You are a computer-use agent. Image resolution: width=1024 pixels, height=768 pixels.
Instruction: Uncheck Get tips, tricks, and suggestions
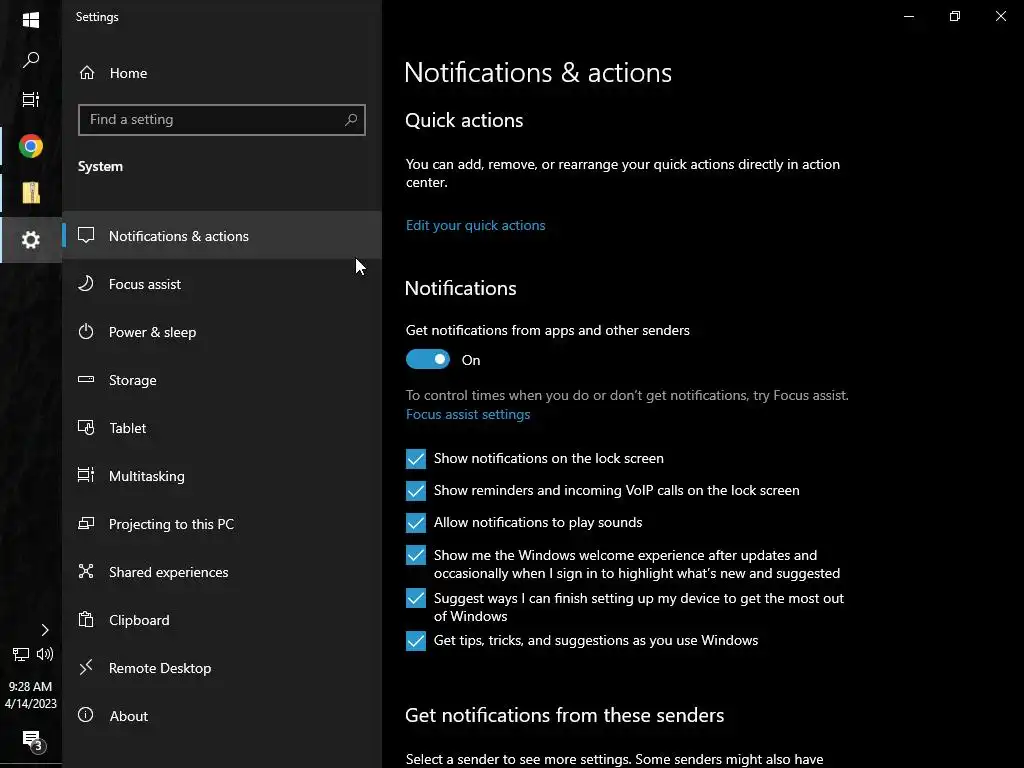[x=416, y=641]
